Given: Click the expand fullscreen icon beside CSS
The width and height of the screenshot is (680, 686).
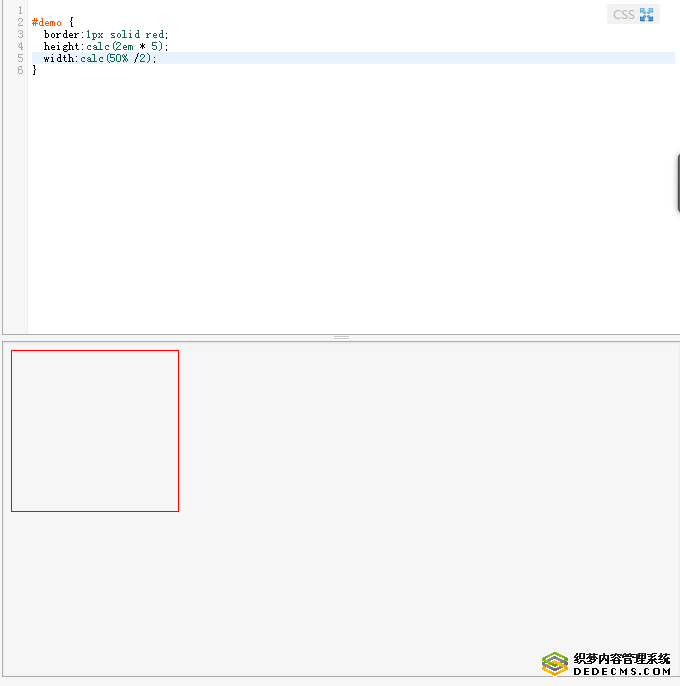Looking at the screenshot, I should [647, 14].
